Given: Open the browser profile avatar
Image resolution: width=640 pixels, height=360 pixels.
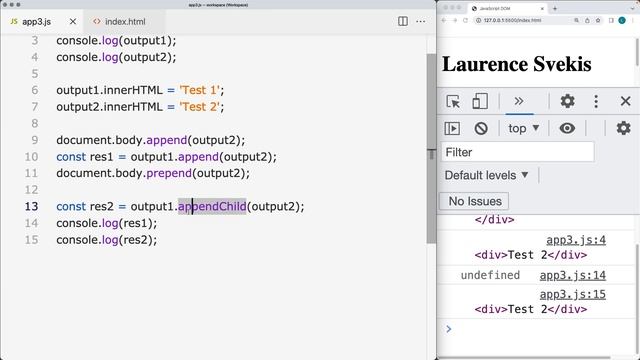Looking at the screenshot, I should 622,20.
